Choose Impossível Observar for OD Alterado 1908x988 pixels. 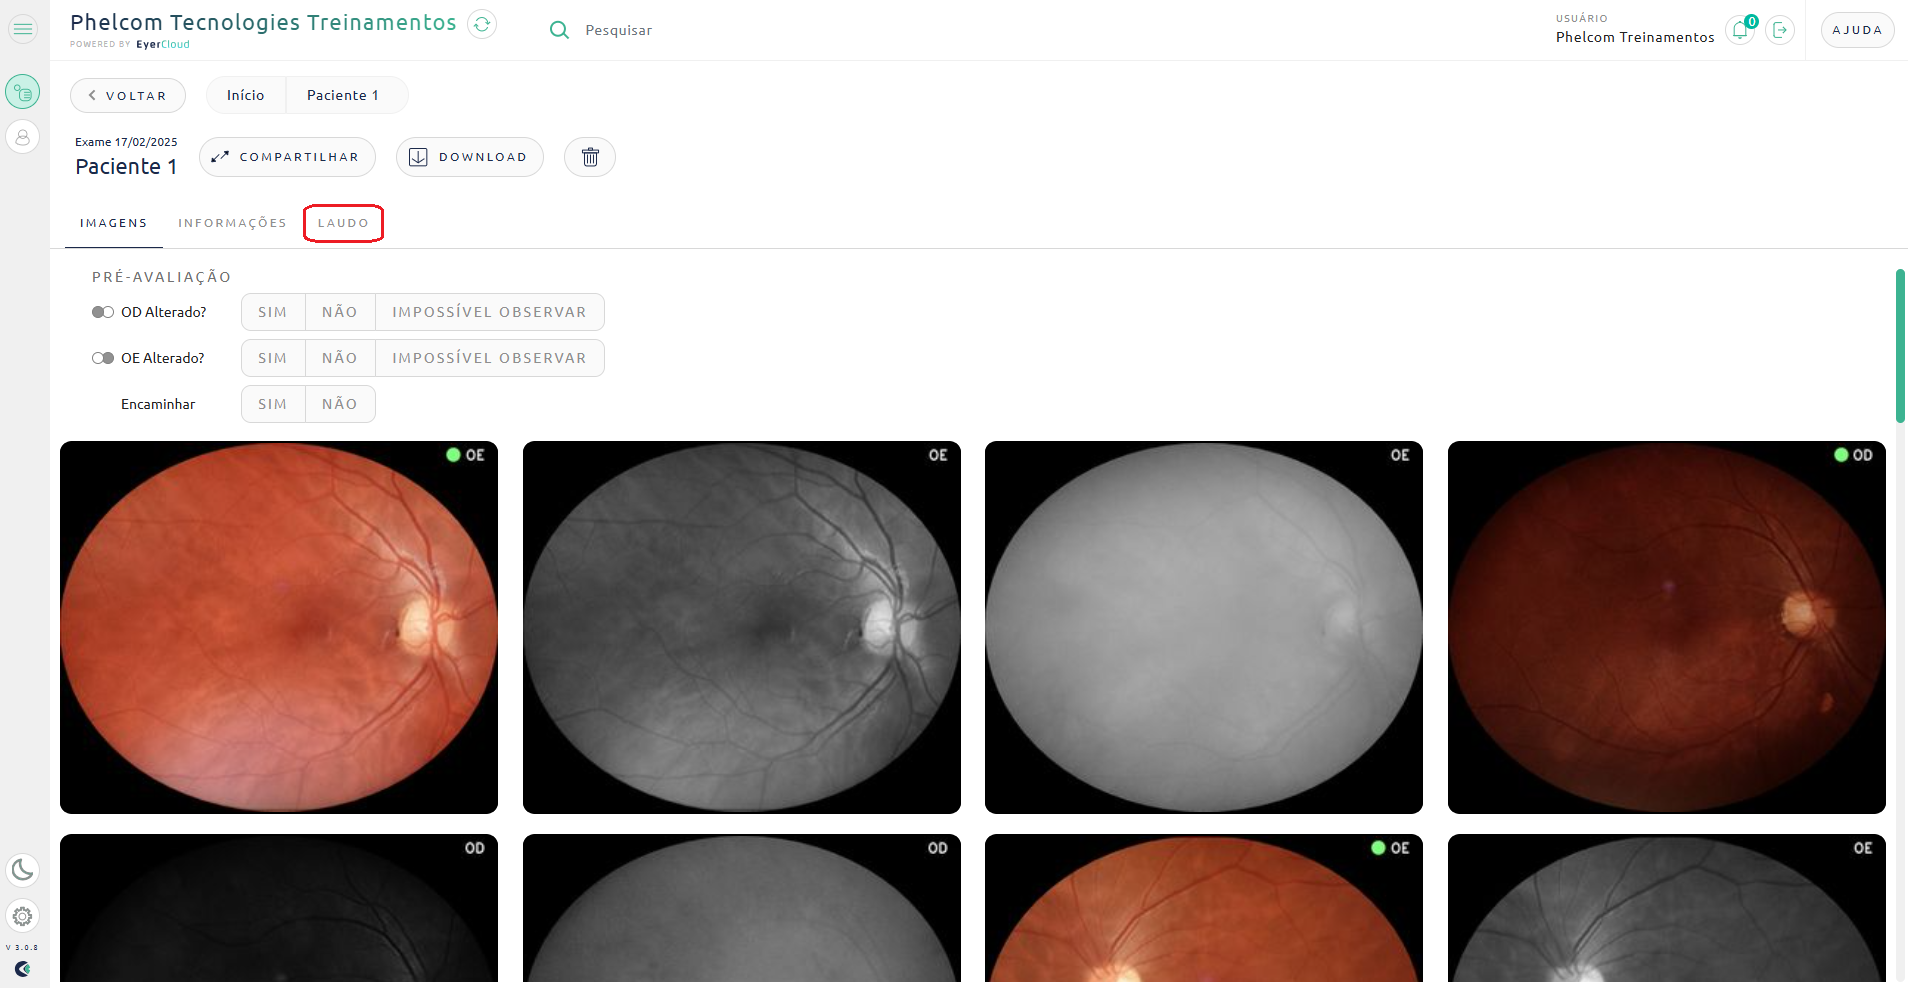pos(489,312)
